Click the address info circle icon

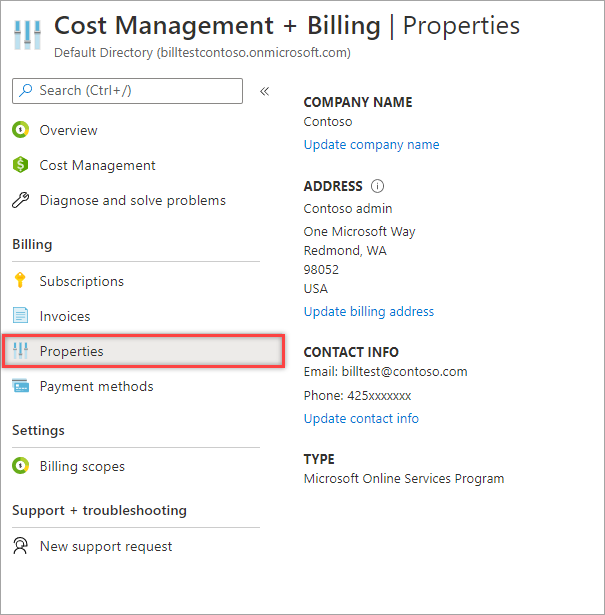tap(377, 186)
